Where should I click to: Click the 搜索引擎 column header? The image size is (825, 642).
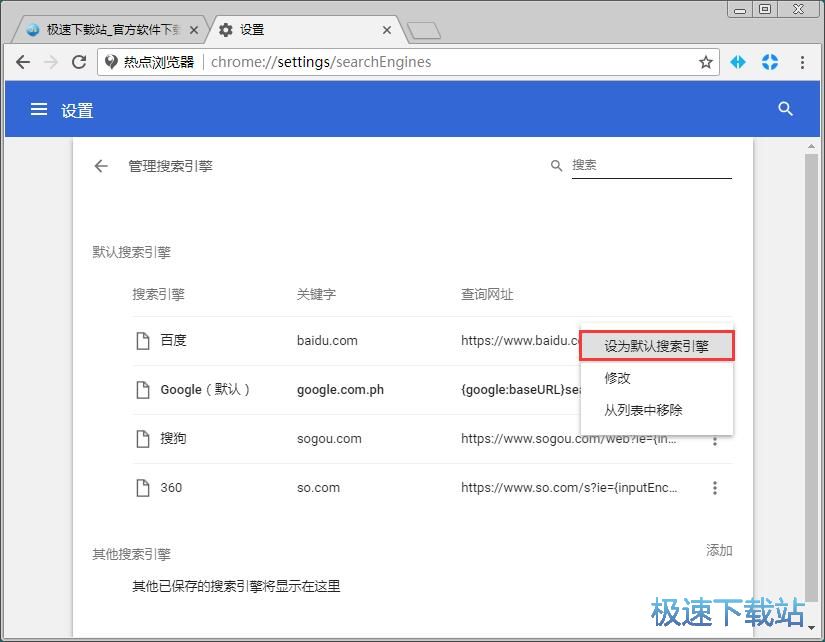(158, 294)
